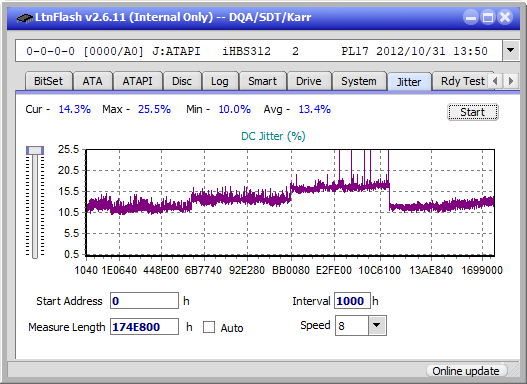Viewport: 527px width, 384px height.
Task: Expand the Speed dropdown list
Action: (x=377, y=325)
